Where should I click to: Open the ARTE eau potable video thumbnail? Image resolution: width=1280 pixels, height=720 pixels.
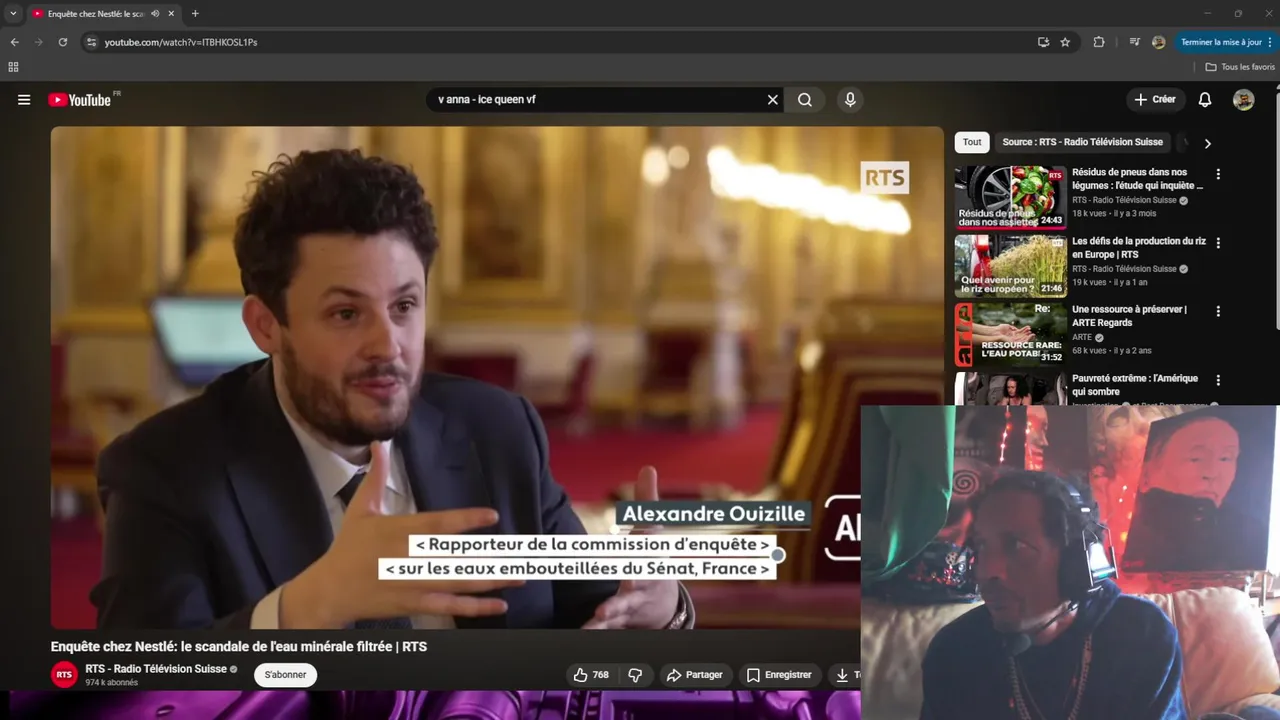pos(1010,335)
